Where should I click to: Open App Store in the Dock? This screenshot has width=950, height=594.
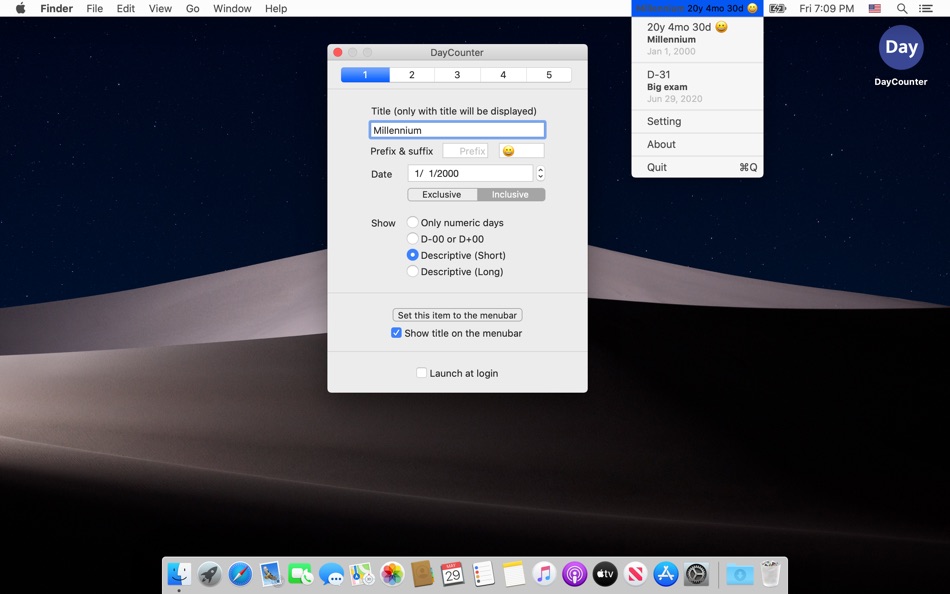pos(665,573)
